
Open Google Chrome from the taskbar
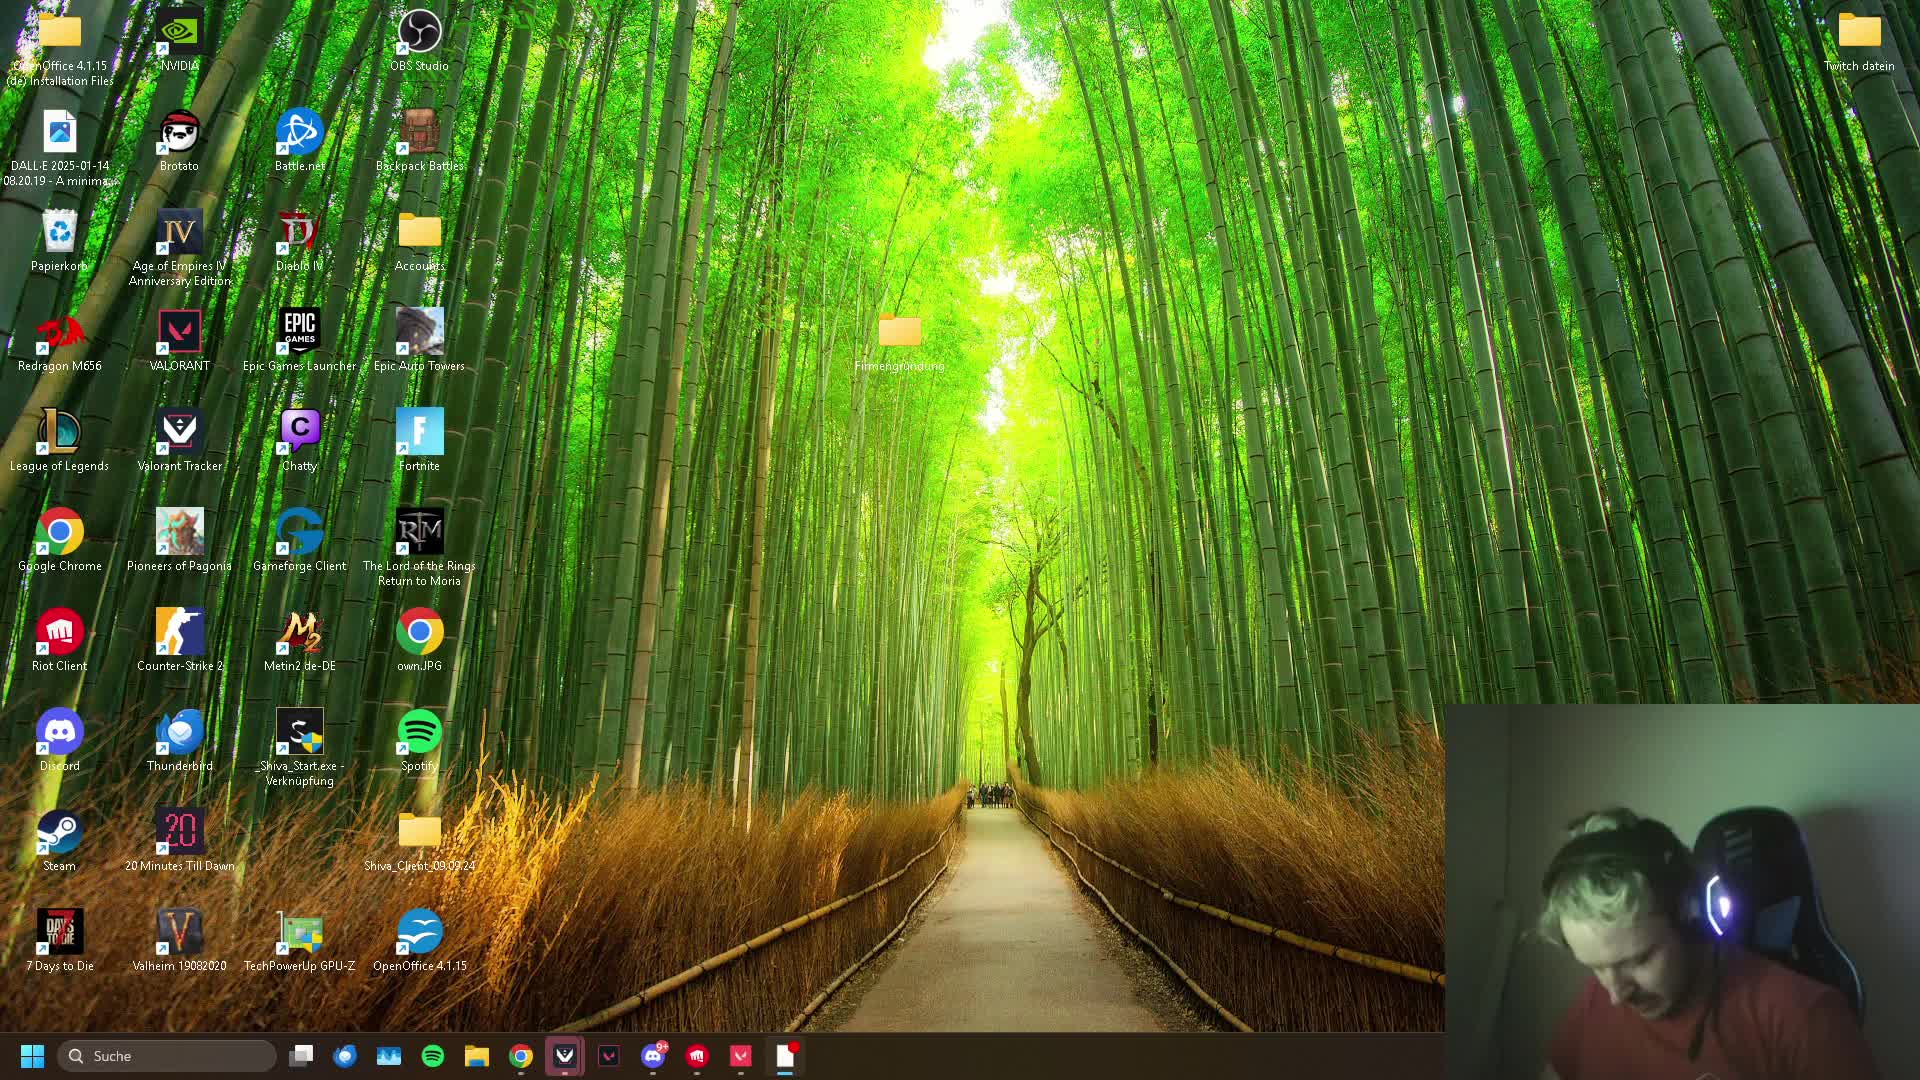pos(521,1056)
